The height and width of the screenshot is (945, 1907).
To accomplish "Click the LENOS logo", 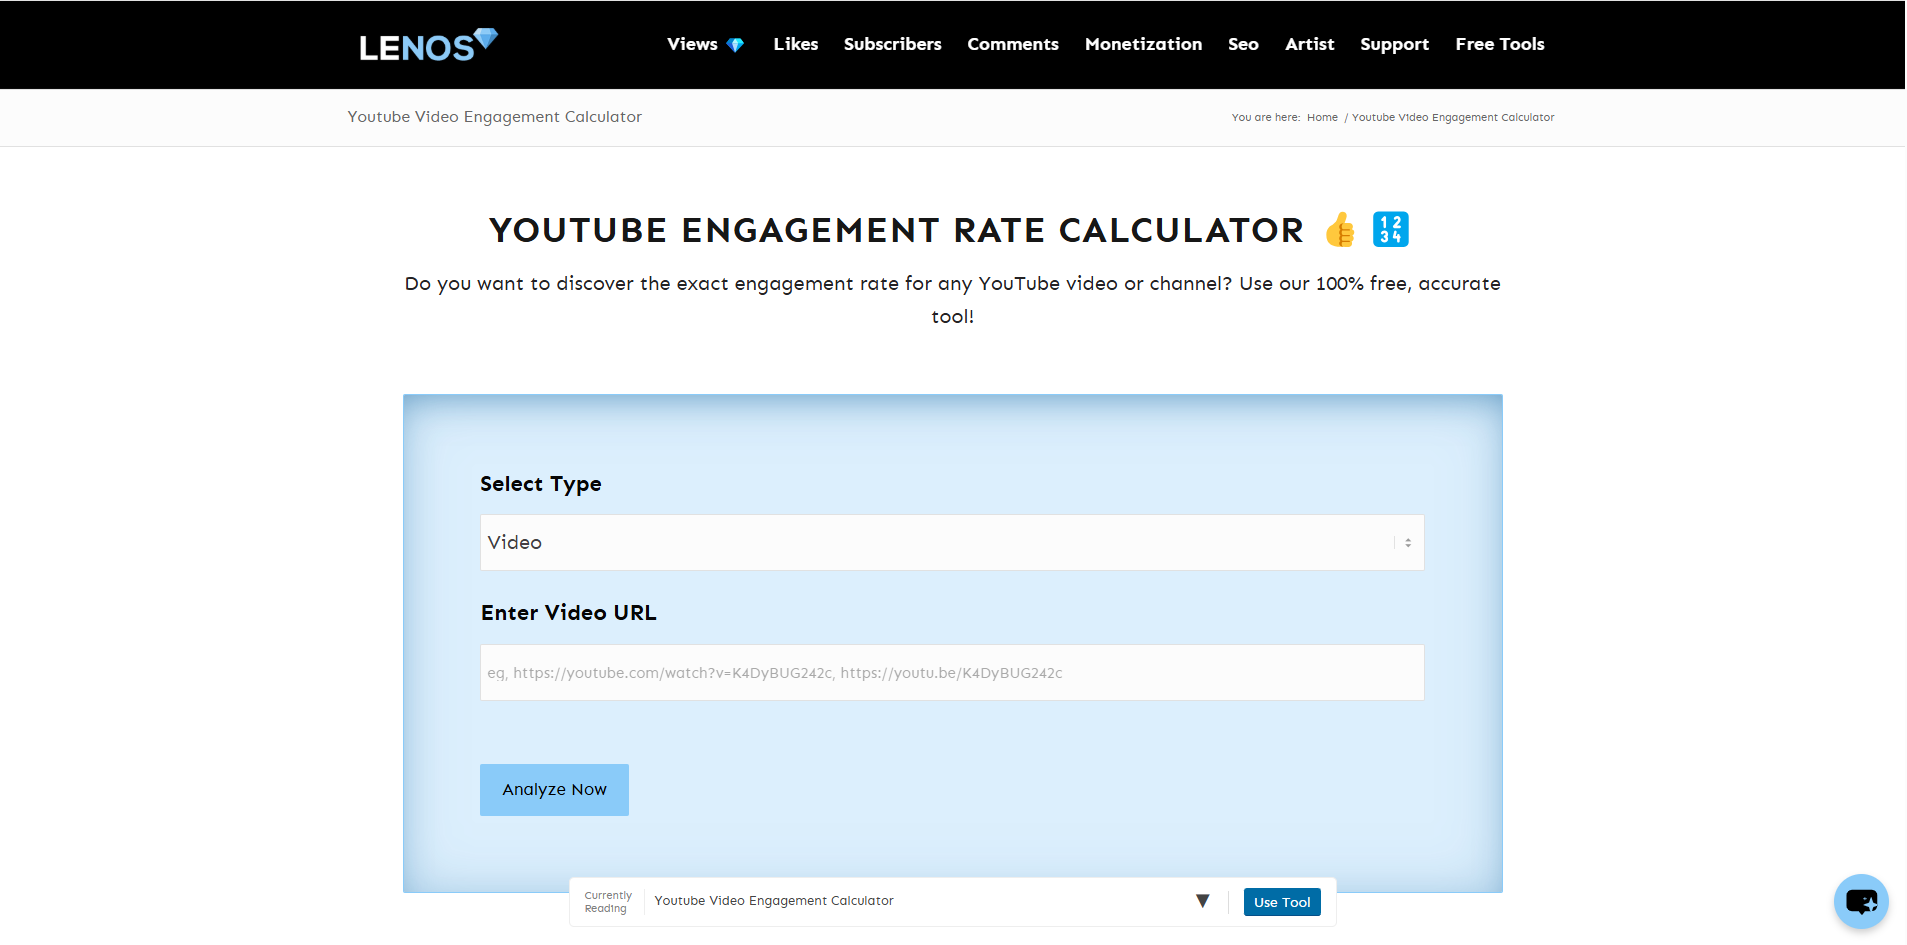I will pyautogui.click(x=428, y=45).
